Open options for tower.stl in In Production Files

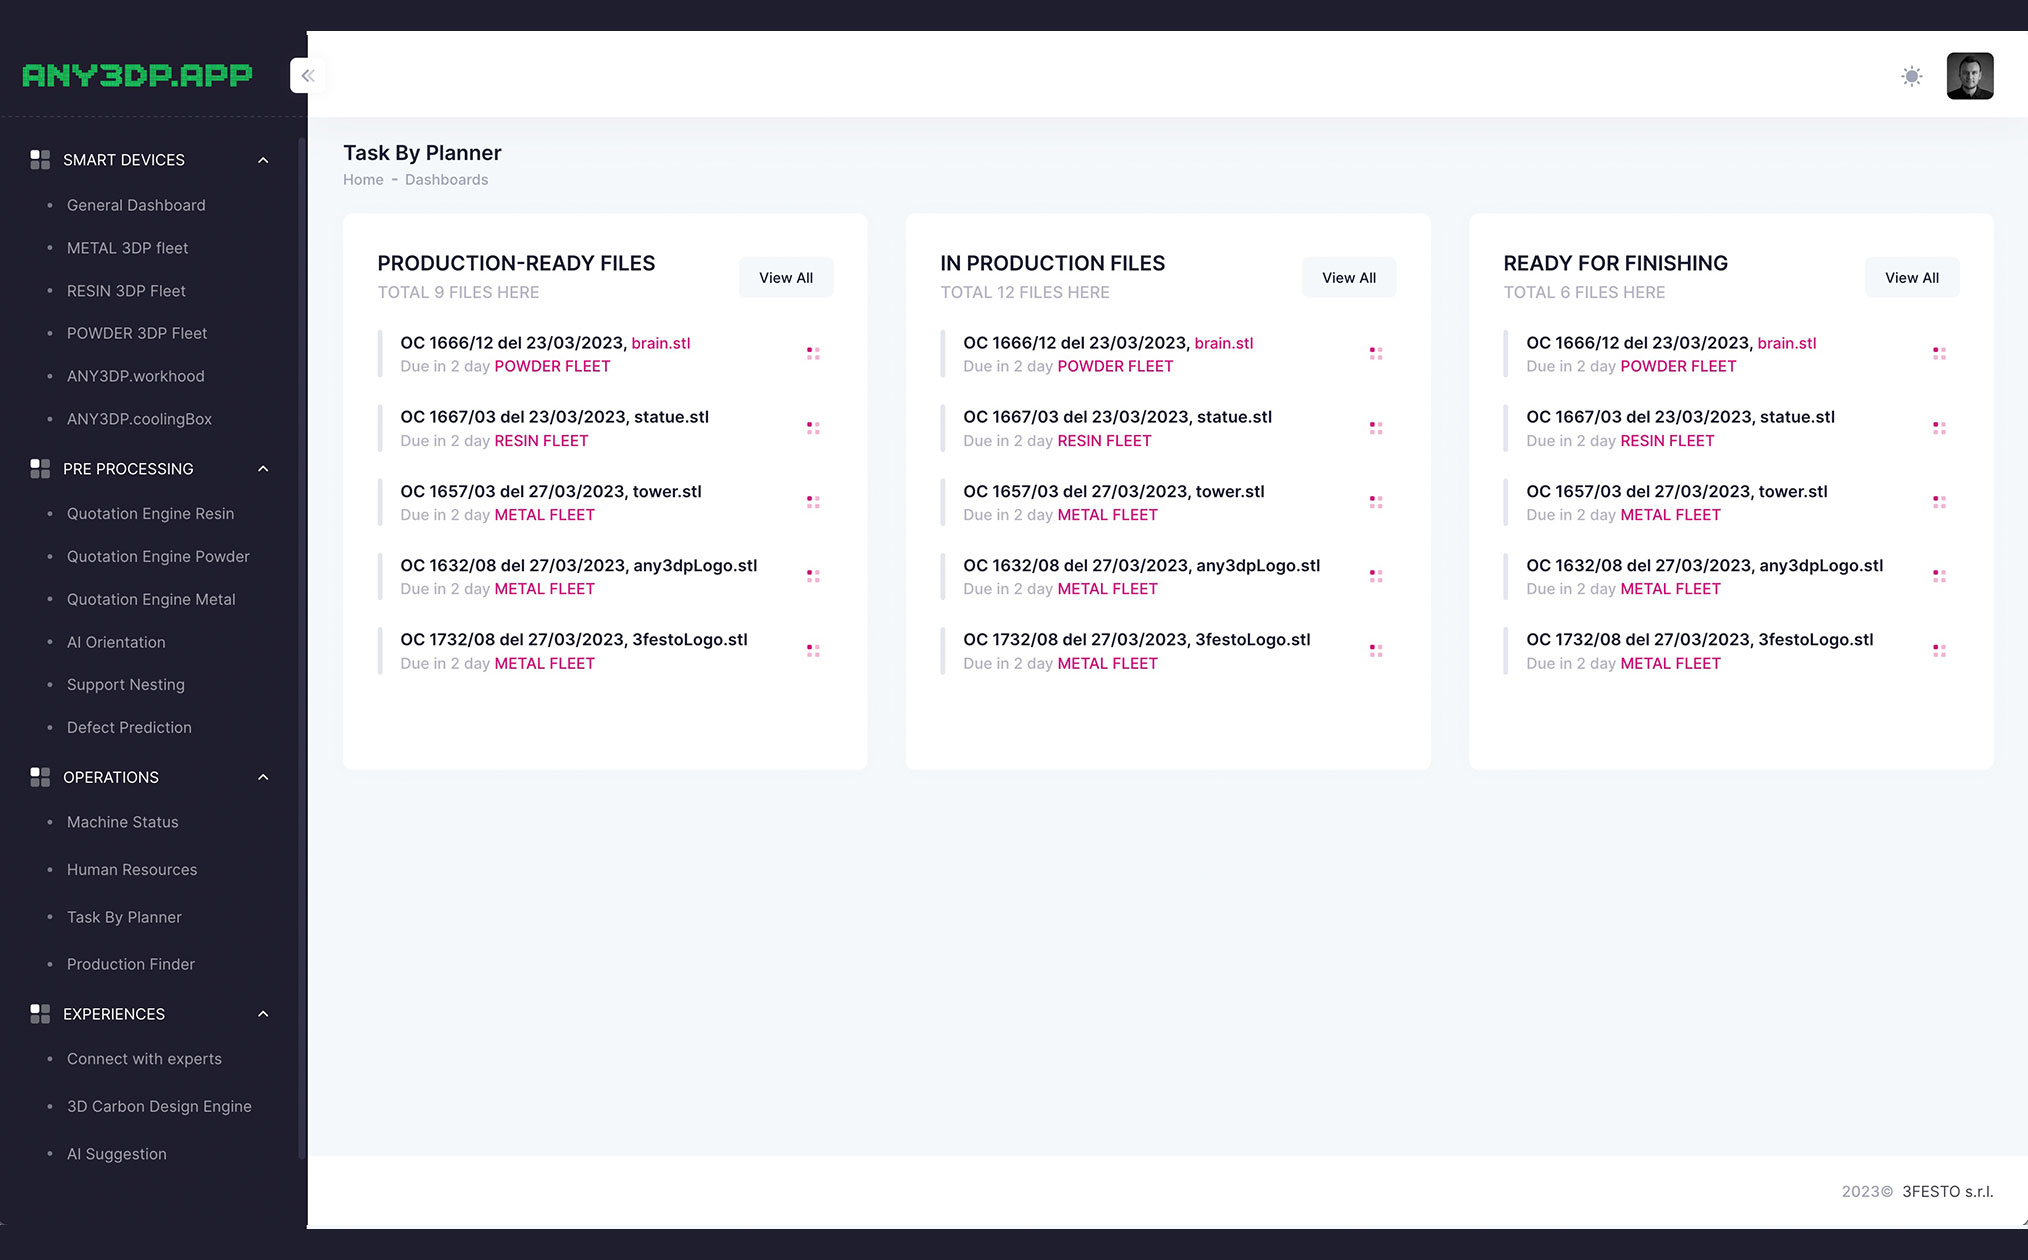pyautogui.click(x=1376, y=502)
